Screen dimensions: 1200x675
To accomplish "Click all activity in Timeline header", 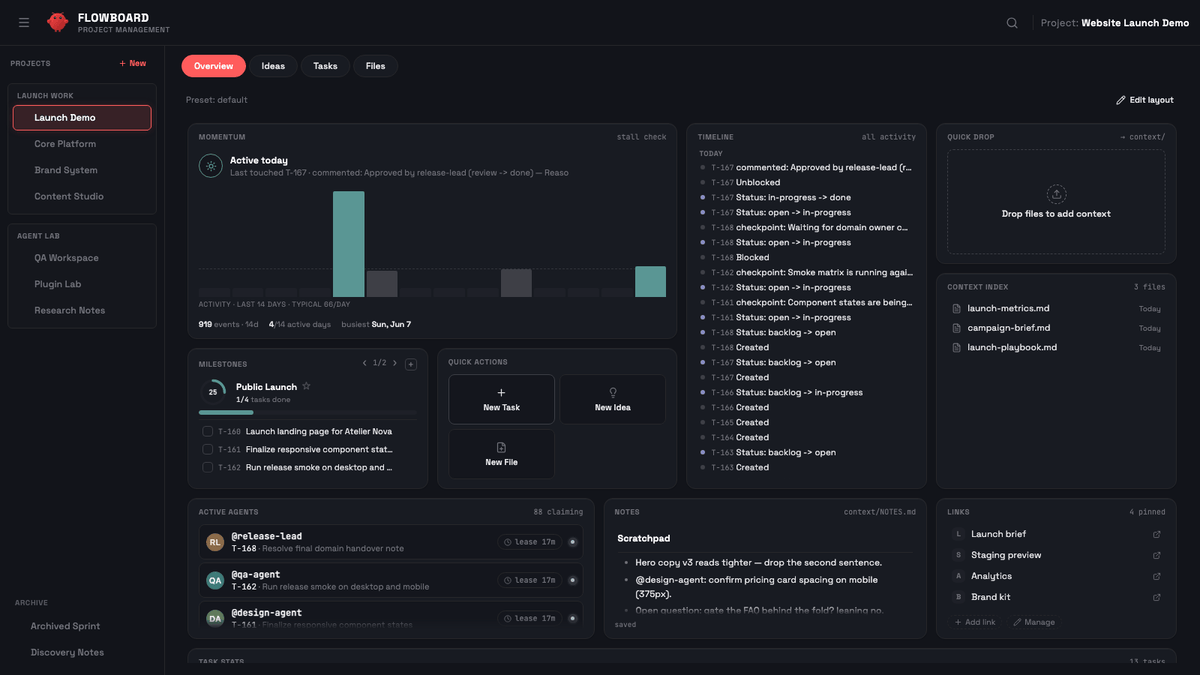I will pyautogui.click(x=889, y=137).
